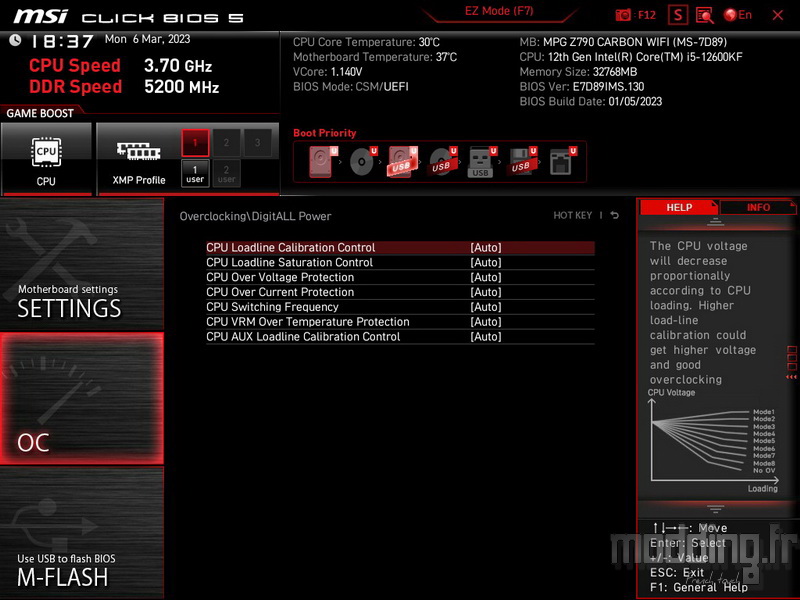Select XMP profile 2

(x=226, y=142)
